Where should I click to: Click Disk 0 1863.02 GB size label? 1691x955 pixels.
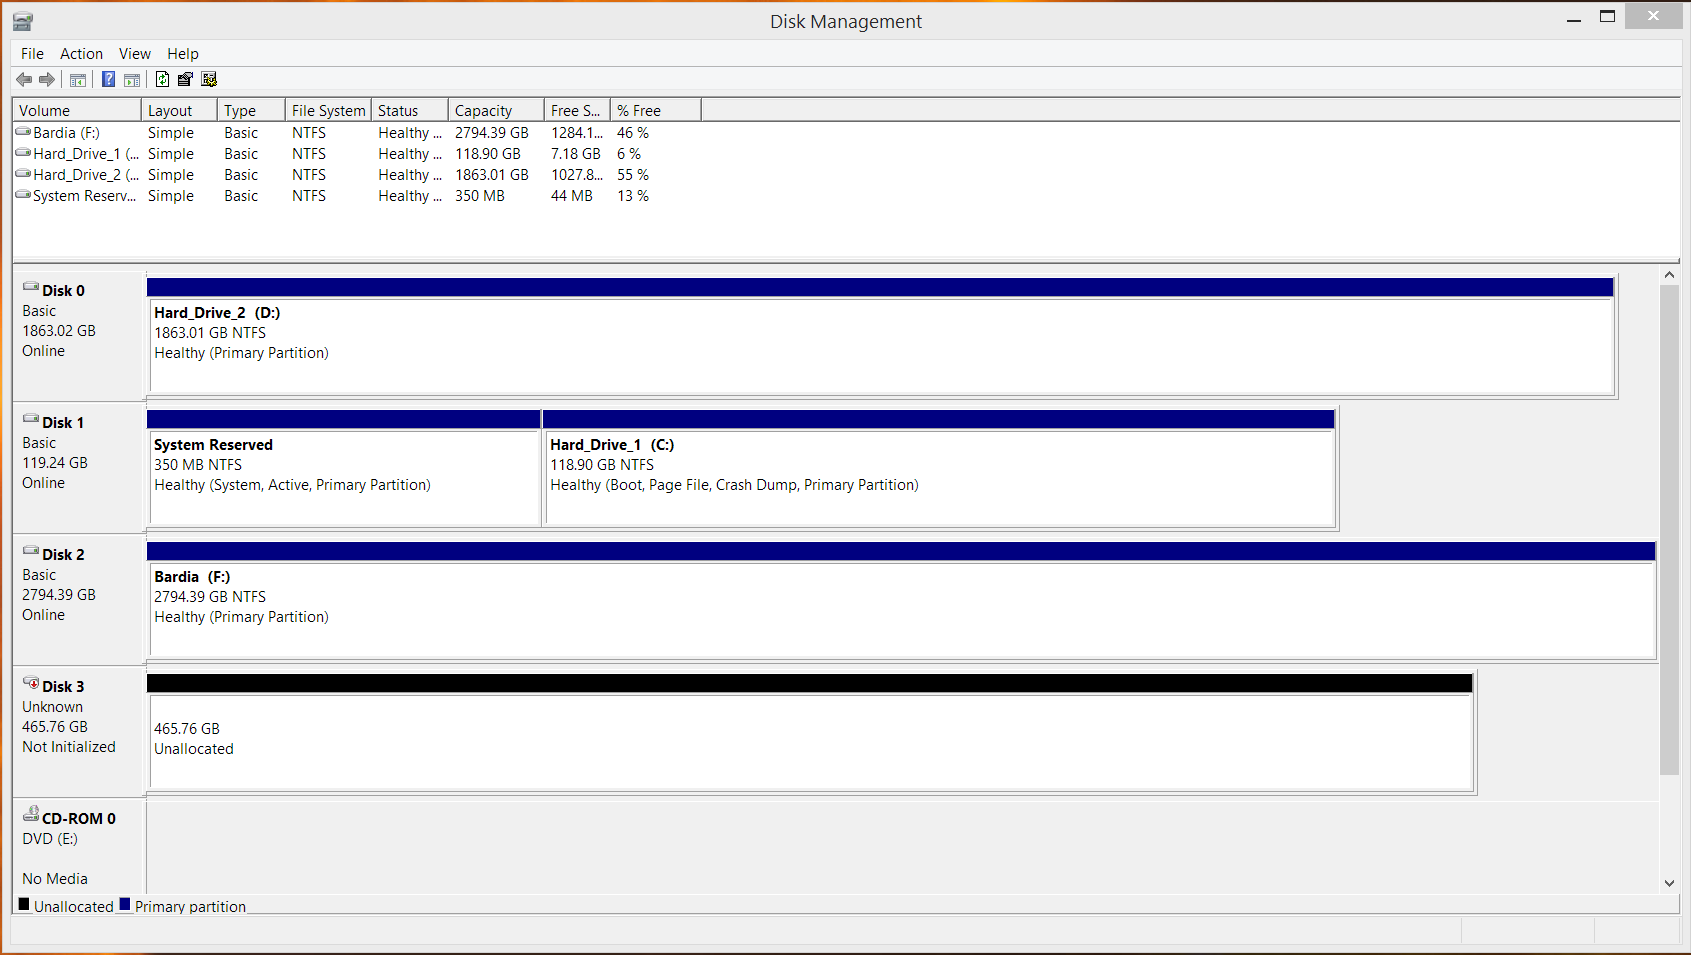[x=59, y=331]
